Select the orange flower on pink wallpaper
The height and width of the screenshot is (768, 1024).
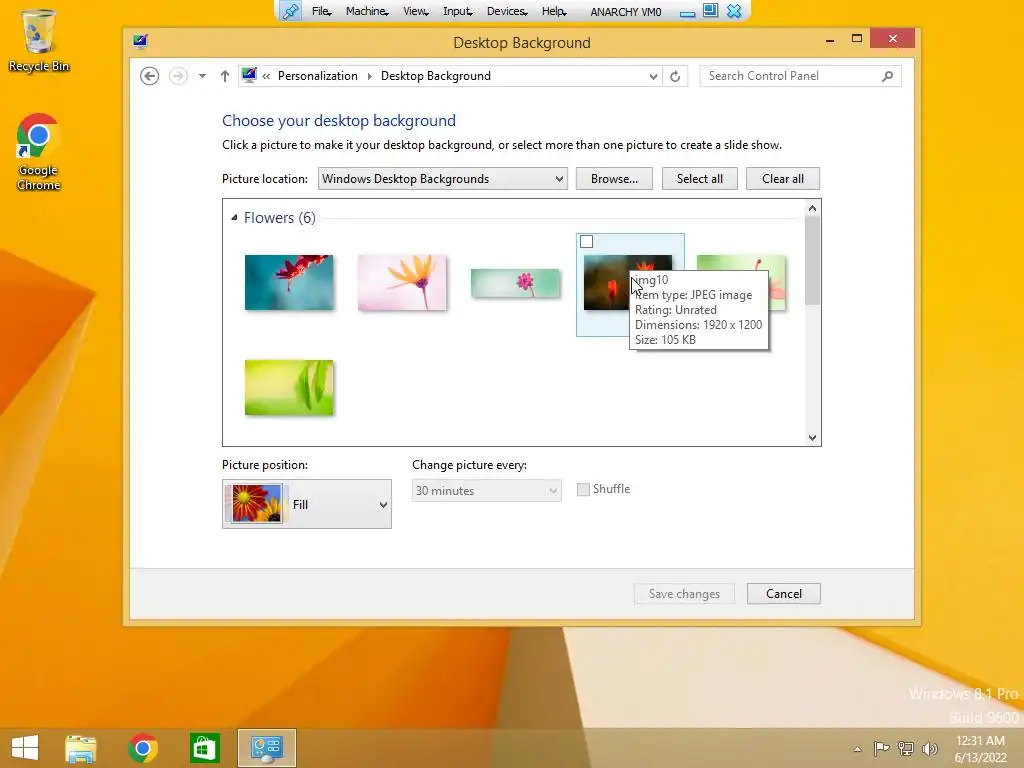click(x=402, y=282)
